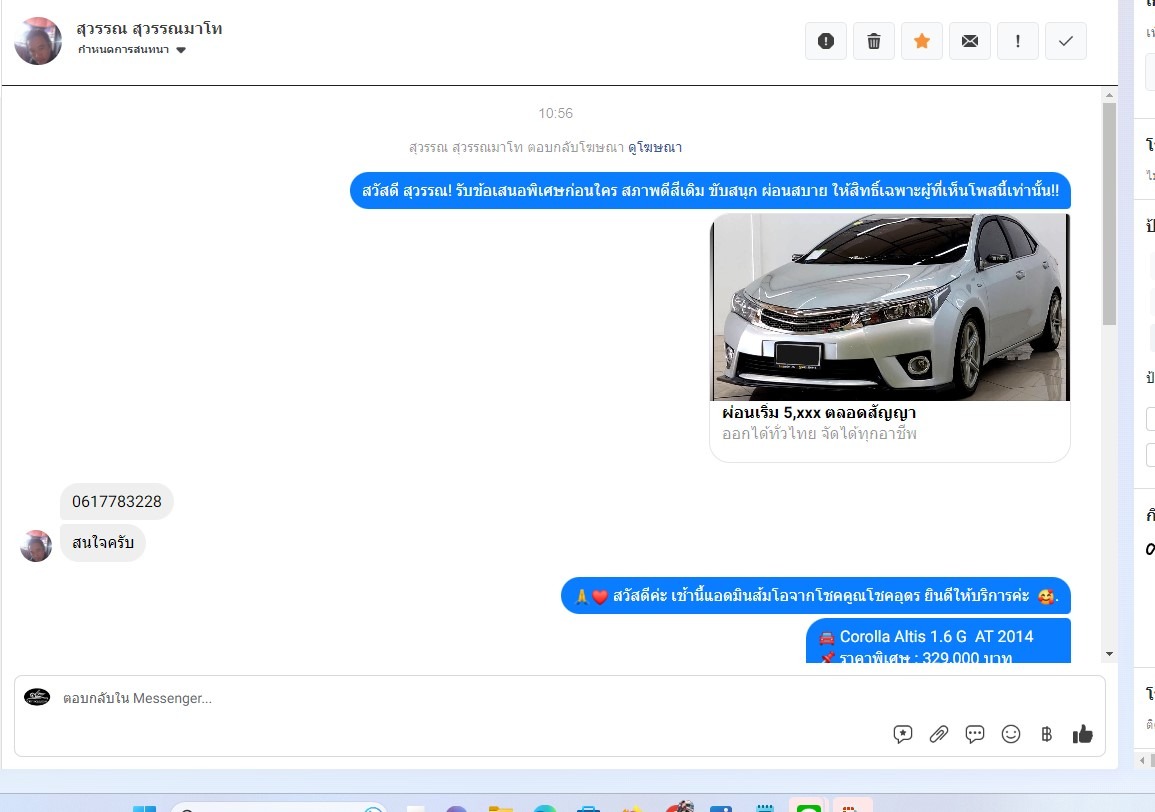
Task: Flag conversation with exclamation mark icon
Action: point(1018,41)
